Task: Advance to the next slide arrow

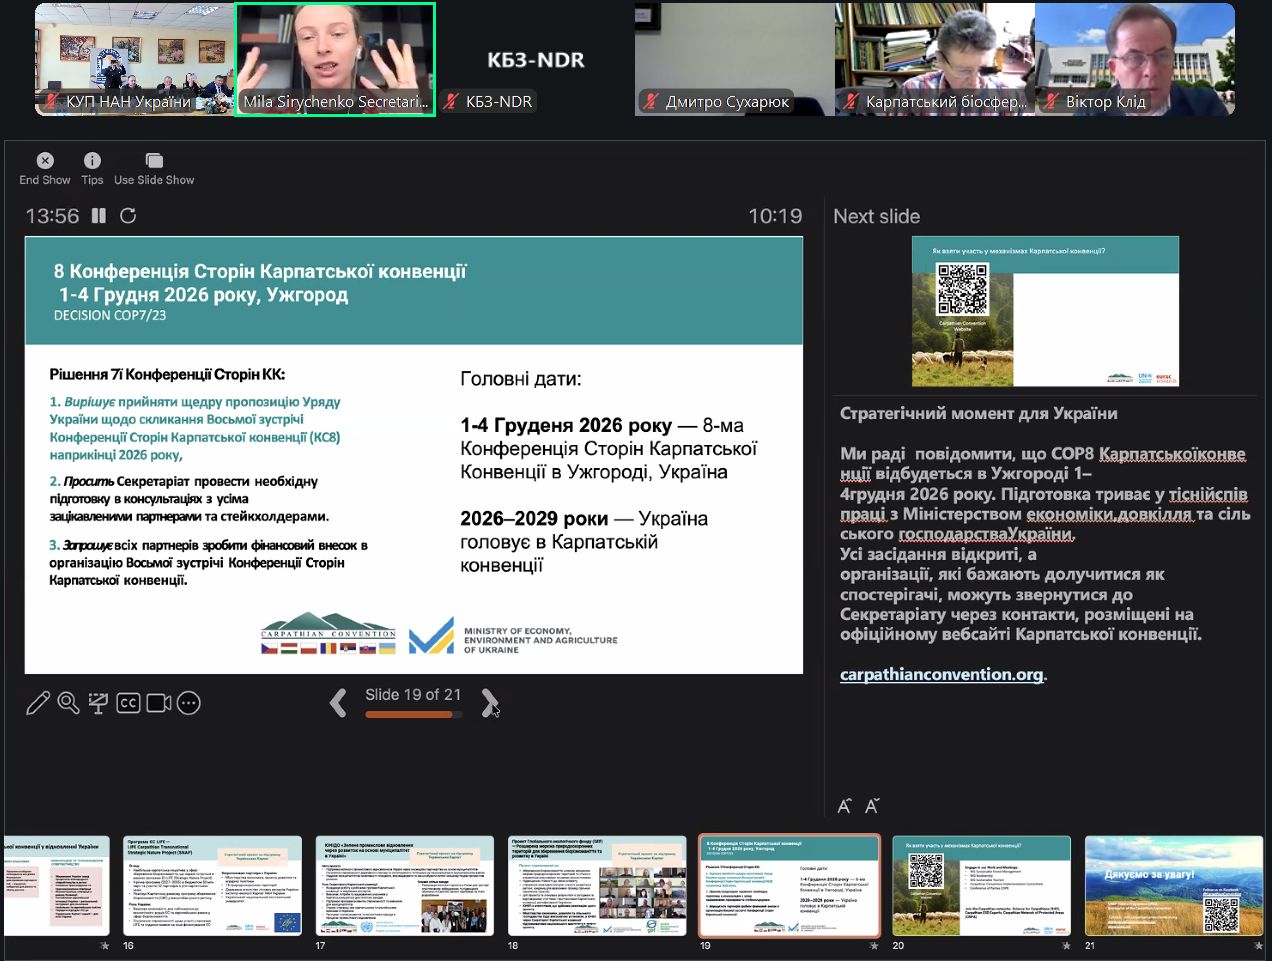Action: pyautogui.click(x=489, y=703)
